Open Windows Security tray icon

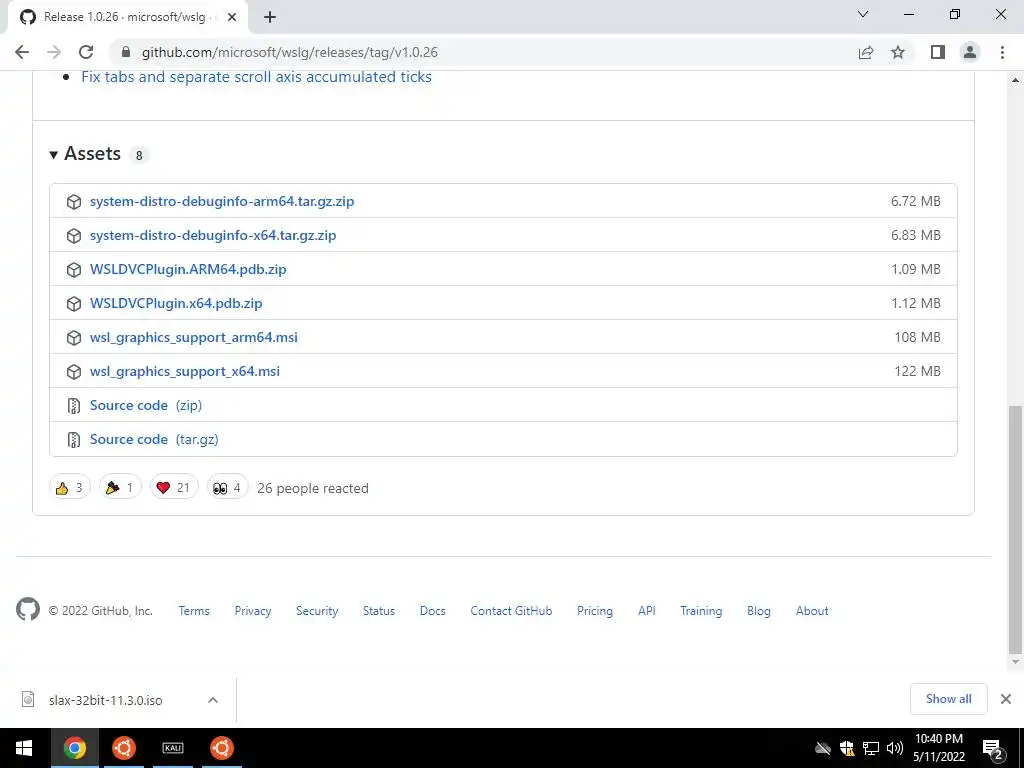pos(847,748)
